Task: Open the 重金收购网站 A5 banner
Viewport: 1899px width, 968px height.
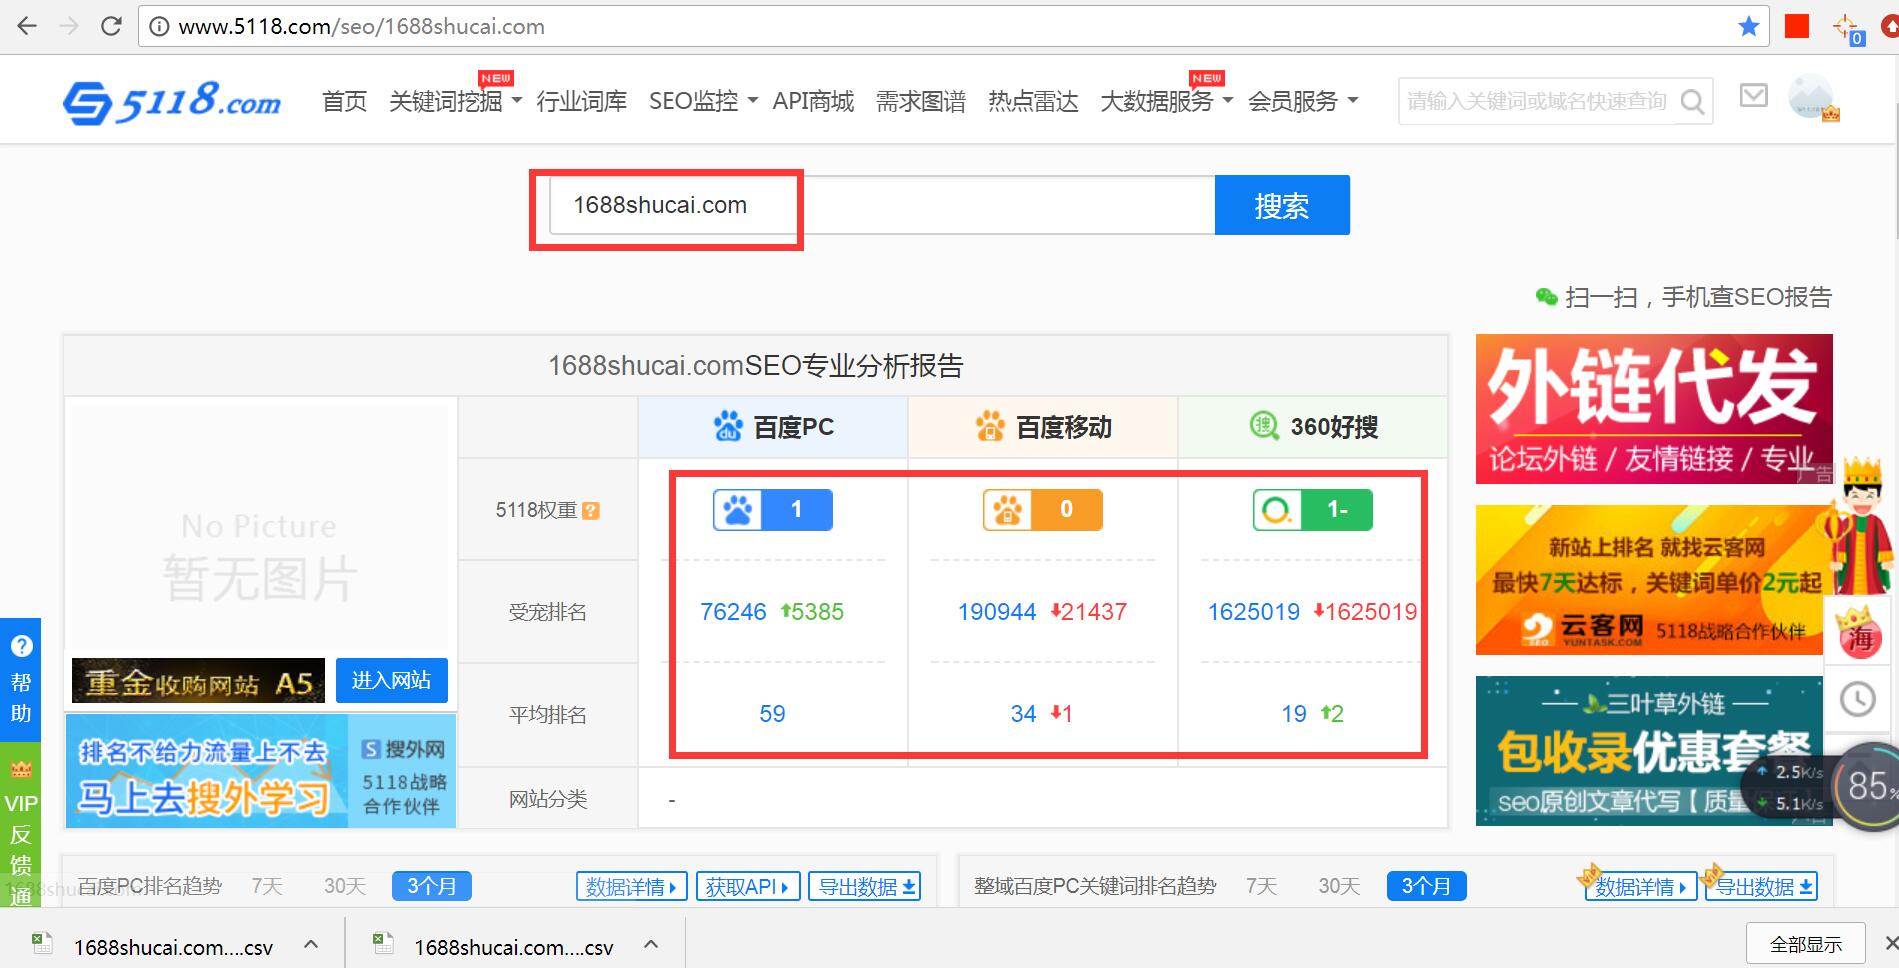Action: click(198, 681)
